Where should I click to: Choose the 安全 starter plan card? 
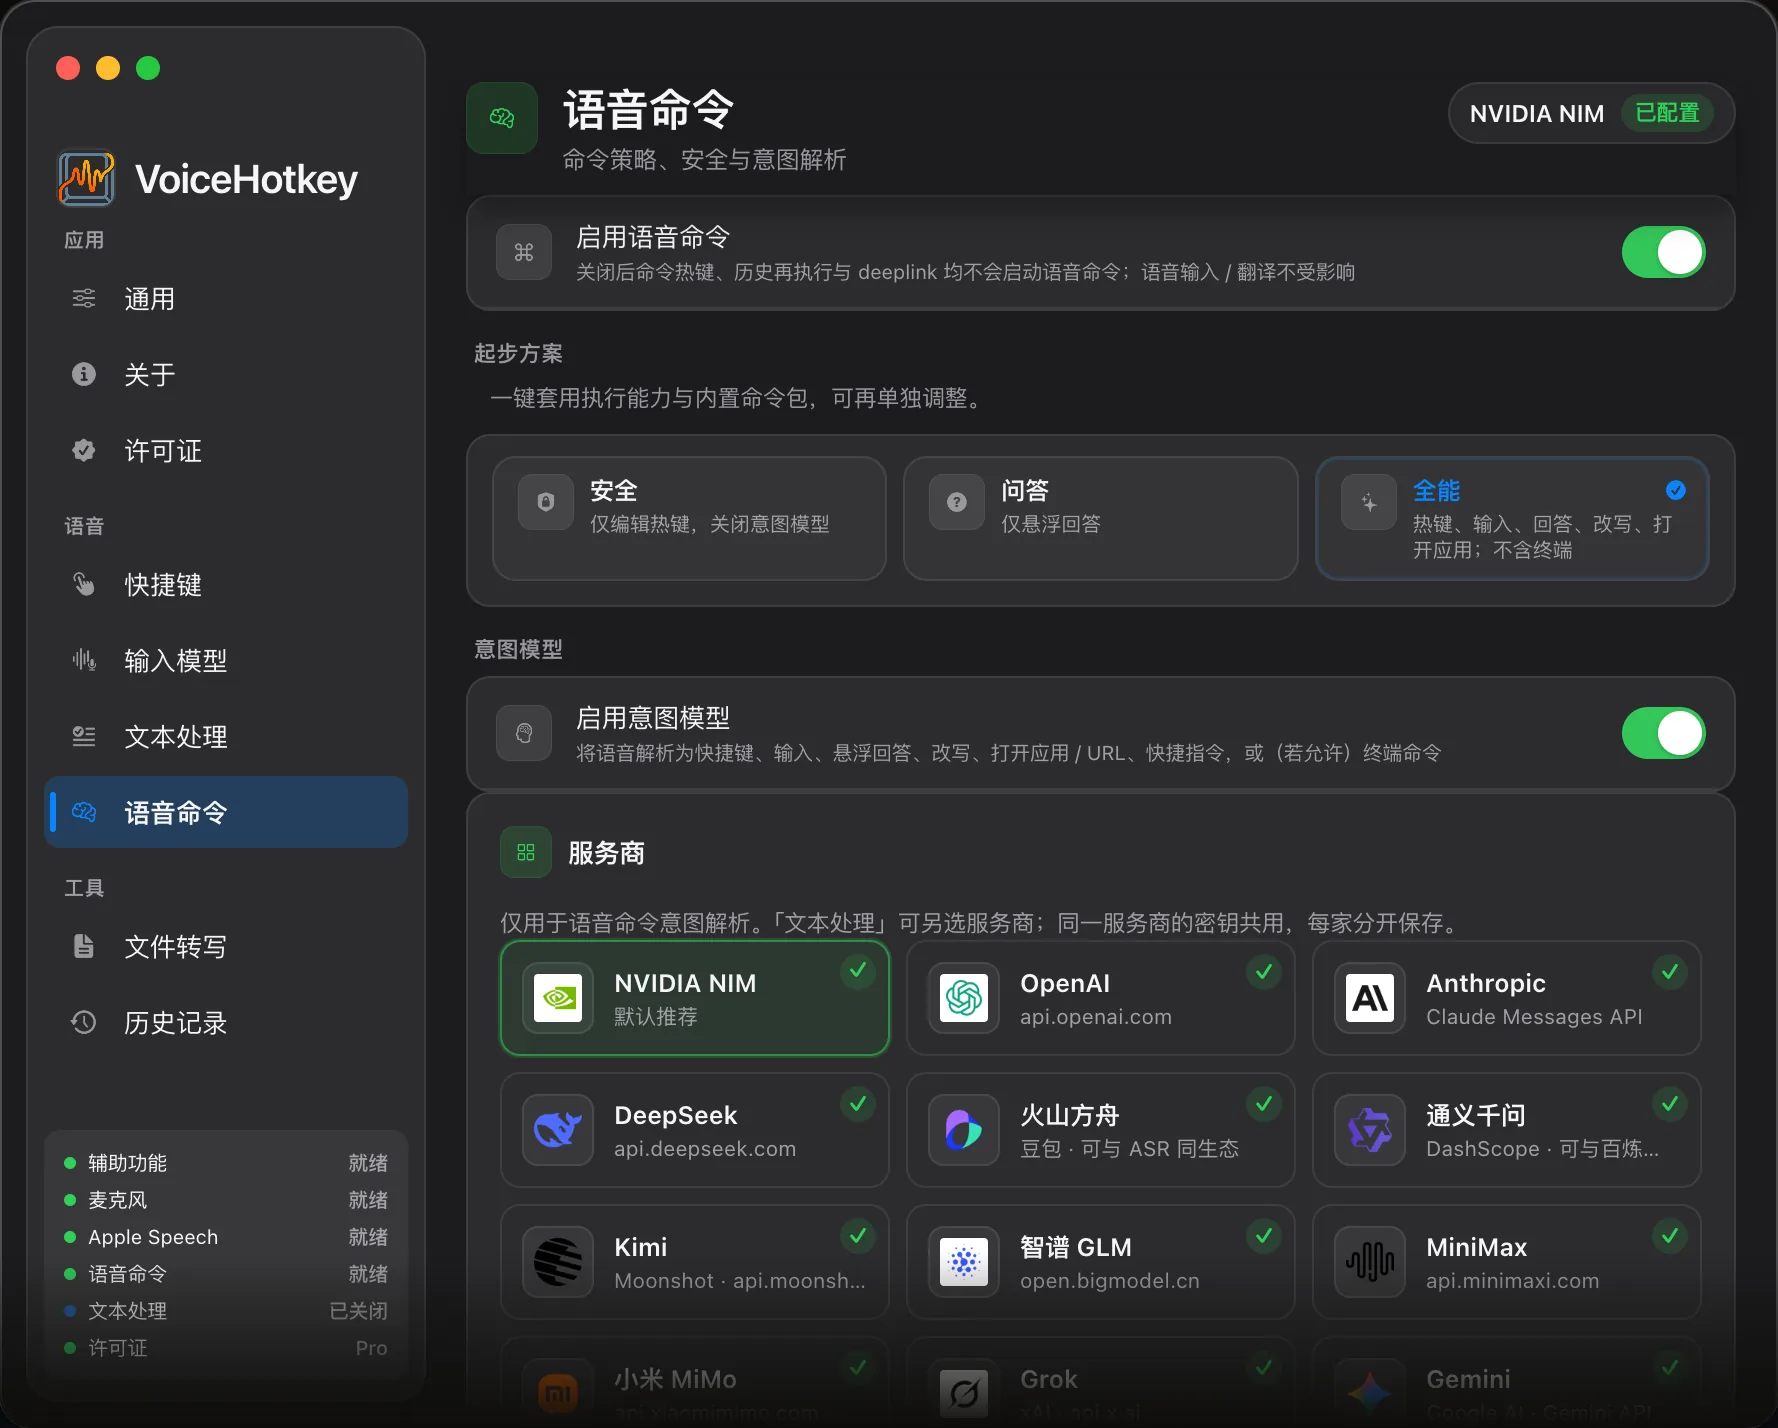[690, 518]
